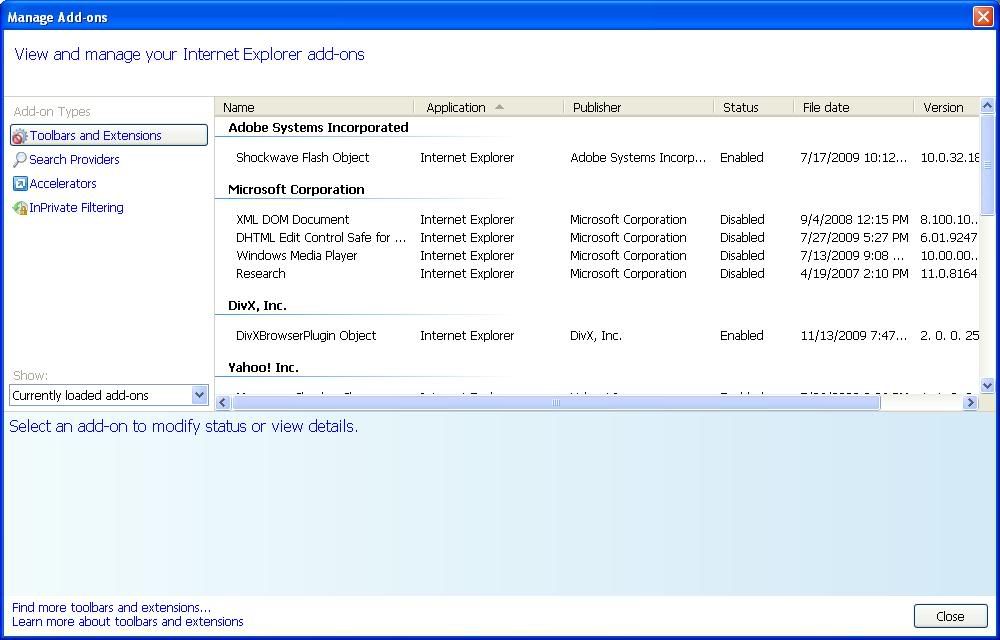The image size is (1000, 640).
Task: Open Learn more about toolbars and extensions
Action: (128, 622)
